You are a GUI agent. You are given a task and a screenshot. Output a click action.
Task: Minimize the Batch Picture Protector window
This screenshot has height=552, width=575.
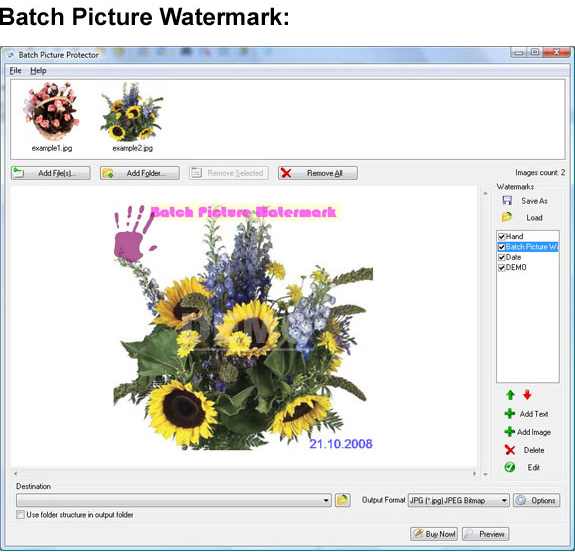519,52
